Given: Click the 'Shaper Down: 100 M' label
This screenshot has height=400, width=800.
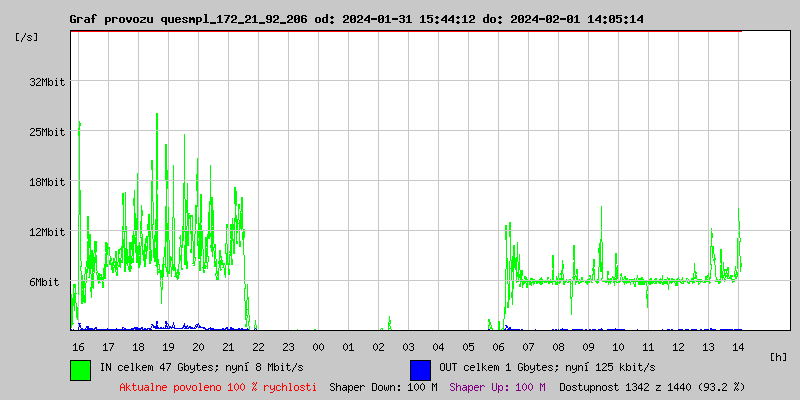Looking at the screenshot, I should tap(383, 387).
